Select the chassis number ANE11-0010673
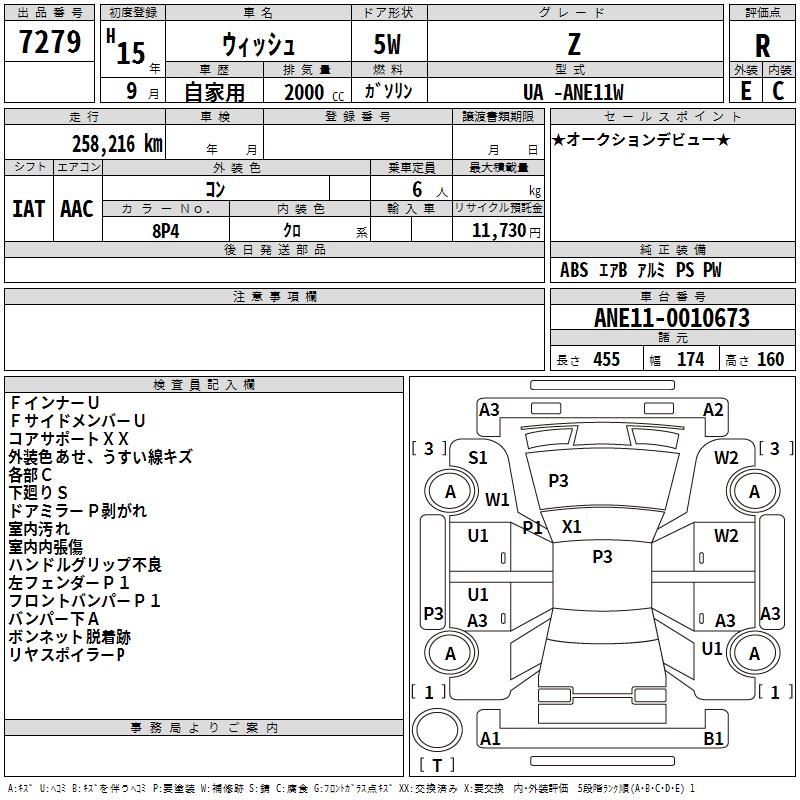Viewport: 800px width, 800px height. tap(671, 318)
